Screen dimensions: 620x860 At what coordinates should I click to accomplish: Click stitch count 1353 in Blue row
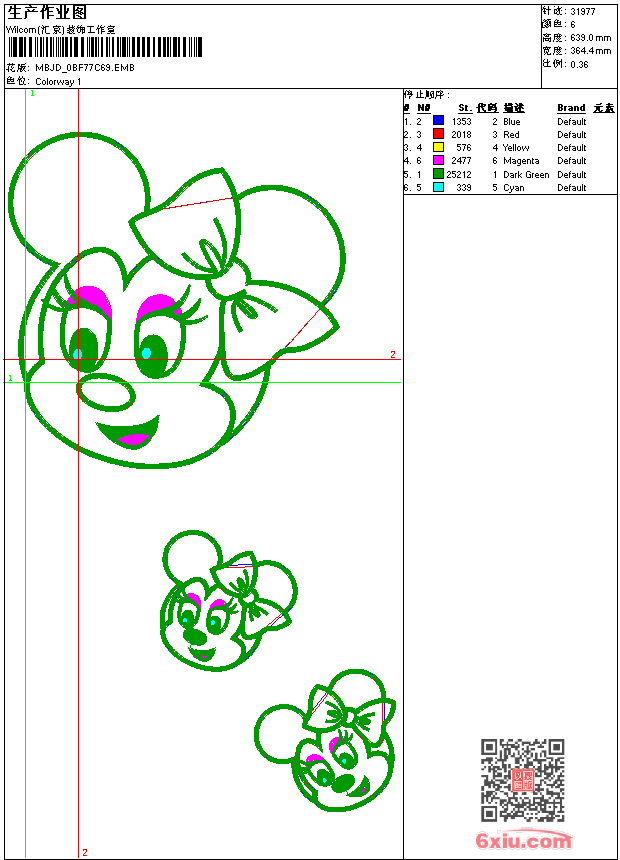click(461, 121)
